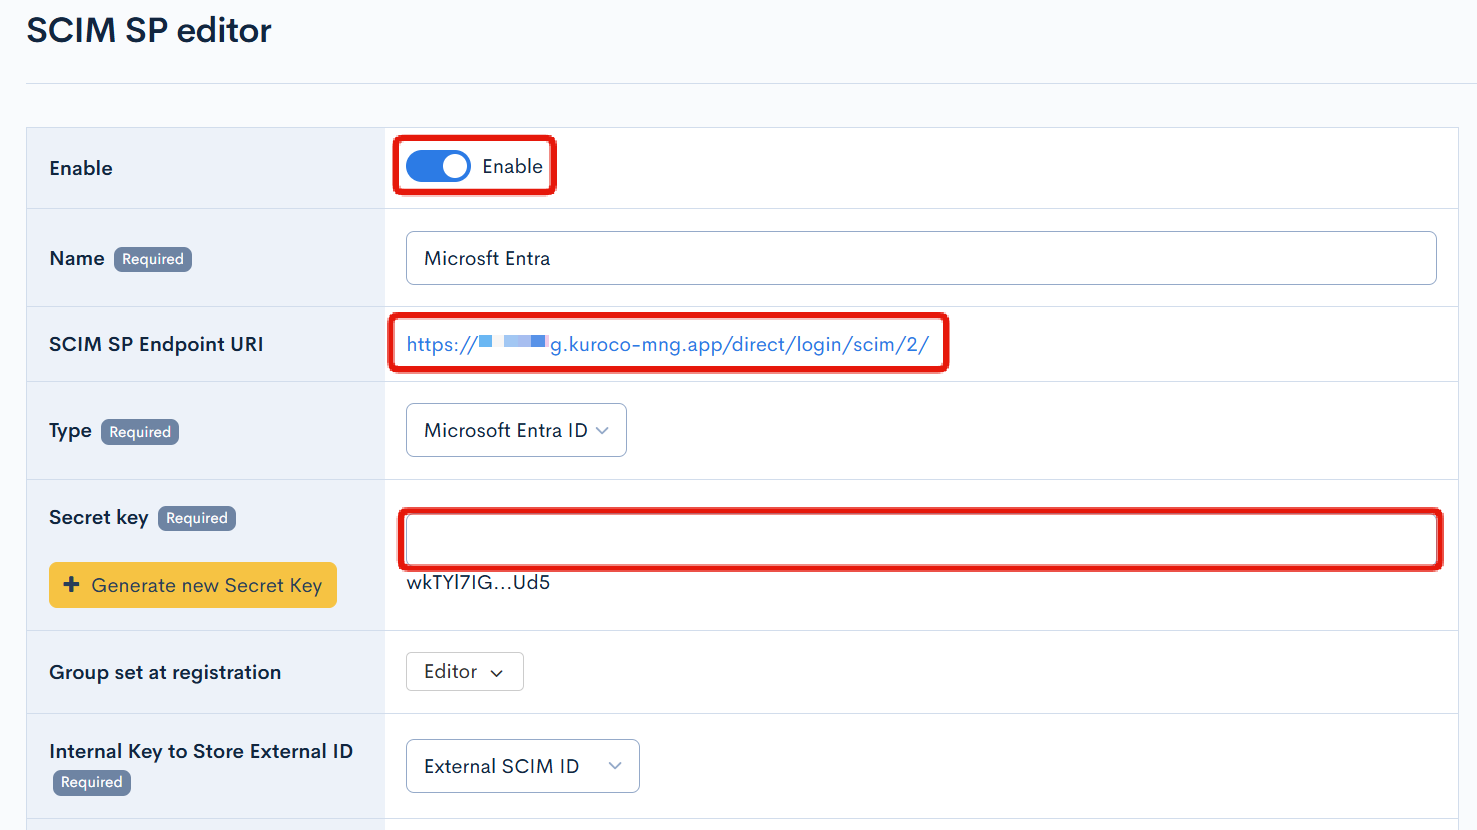Click the Required badge next to Name
Screen dimensions: 1477x830
pos(153,259)
